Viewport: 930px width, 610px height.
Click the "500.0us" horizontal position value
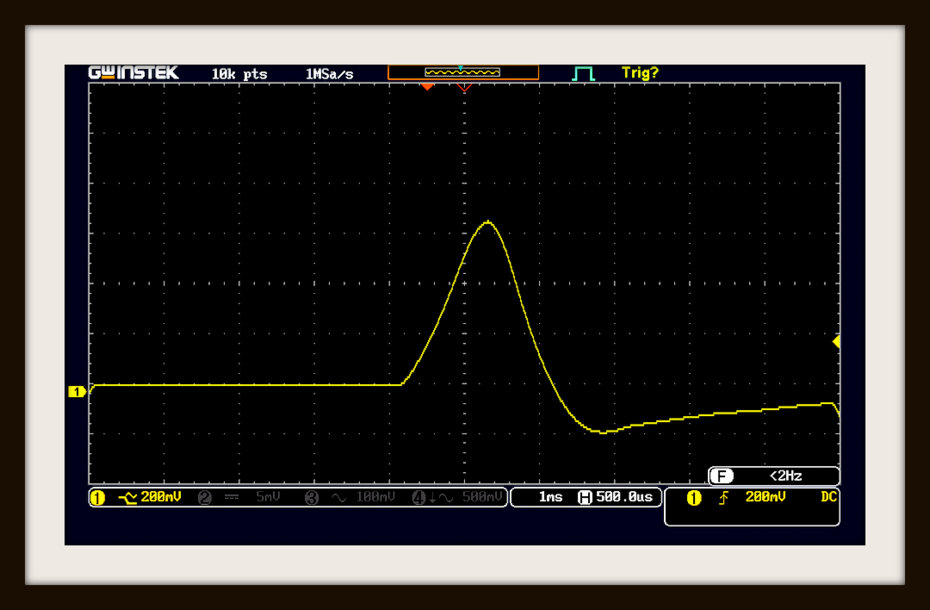tap(624, 497)
